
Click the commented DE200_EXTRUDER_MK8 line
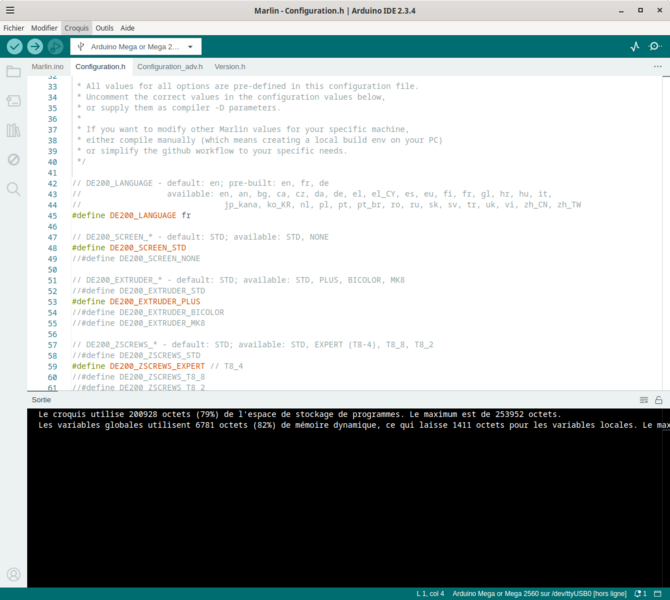pos(138,323)
